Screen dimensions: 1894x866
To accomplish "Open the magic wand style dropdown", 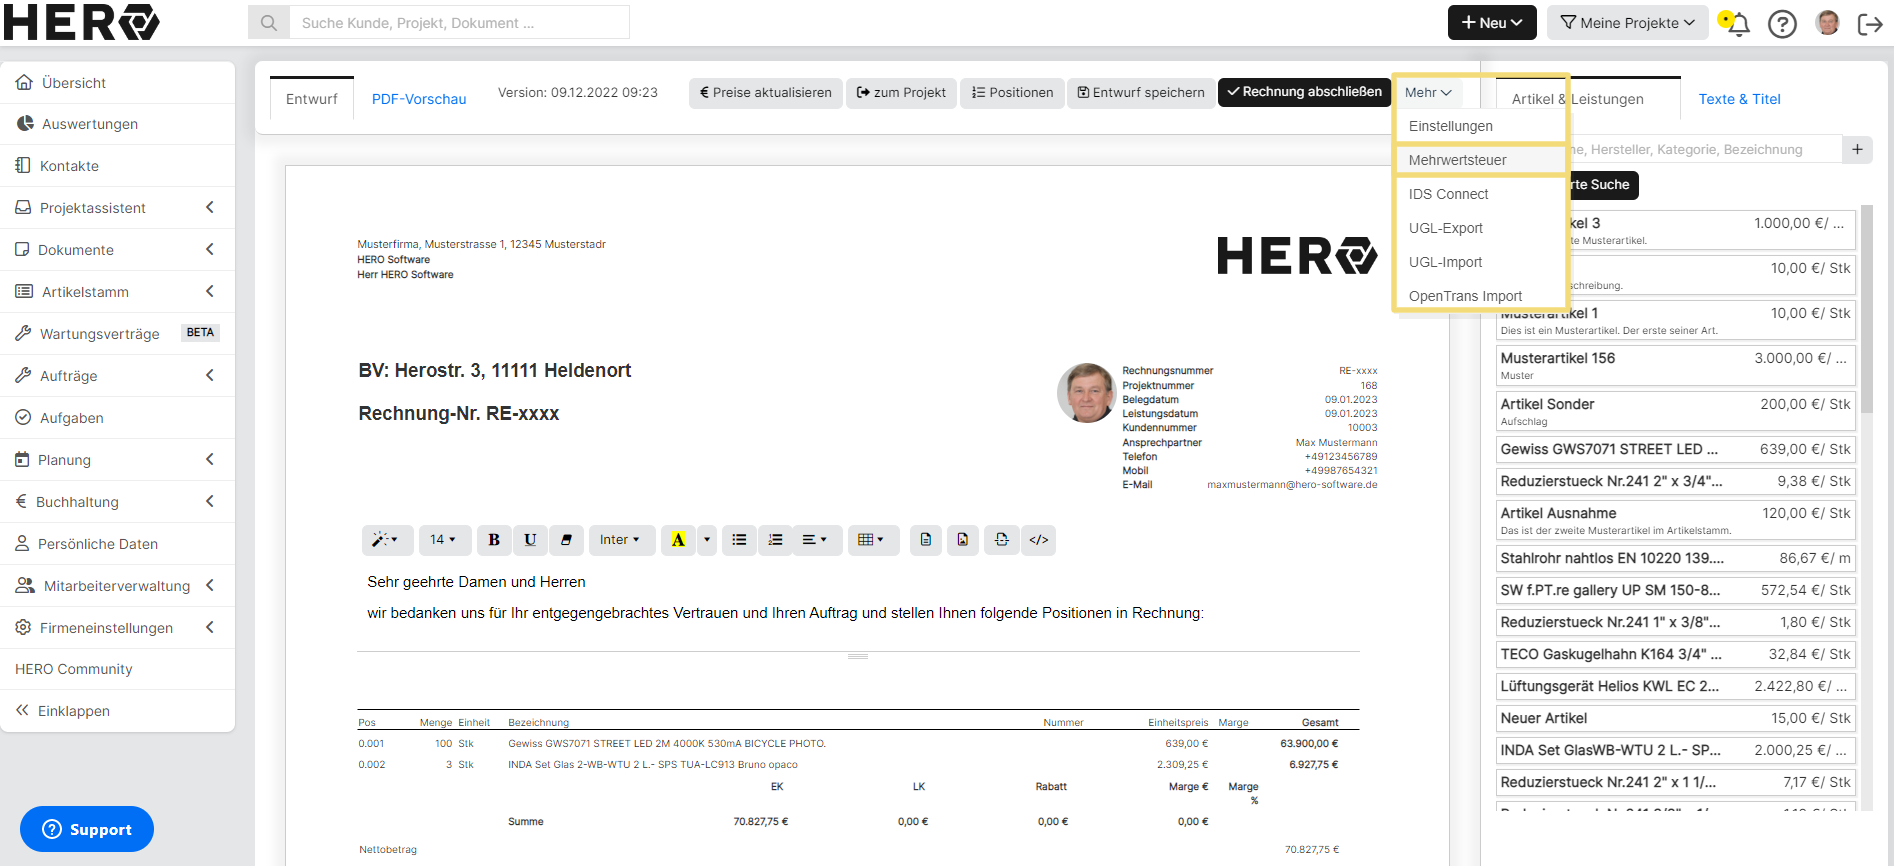I will click(x=386, y=540).
